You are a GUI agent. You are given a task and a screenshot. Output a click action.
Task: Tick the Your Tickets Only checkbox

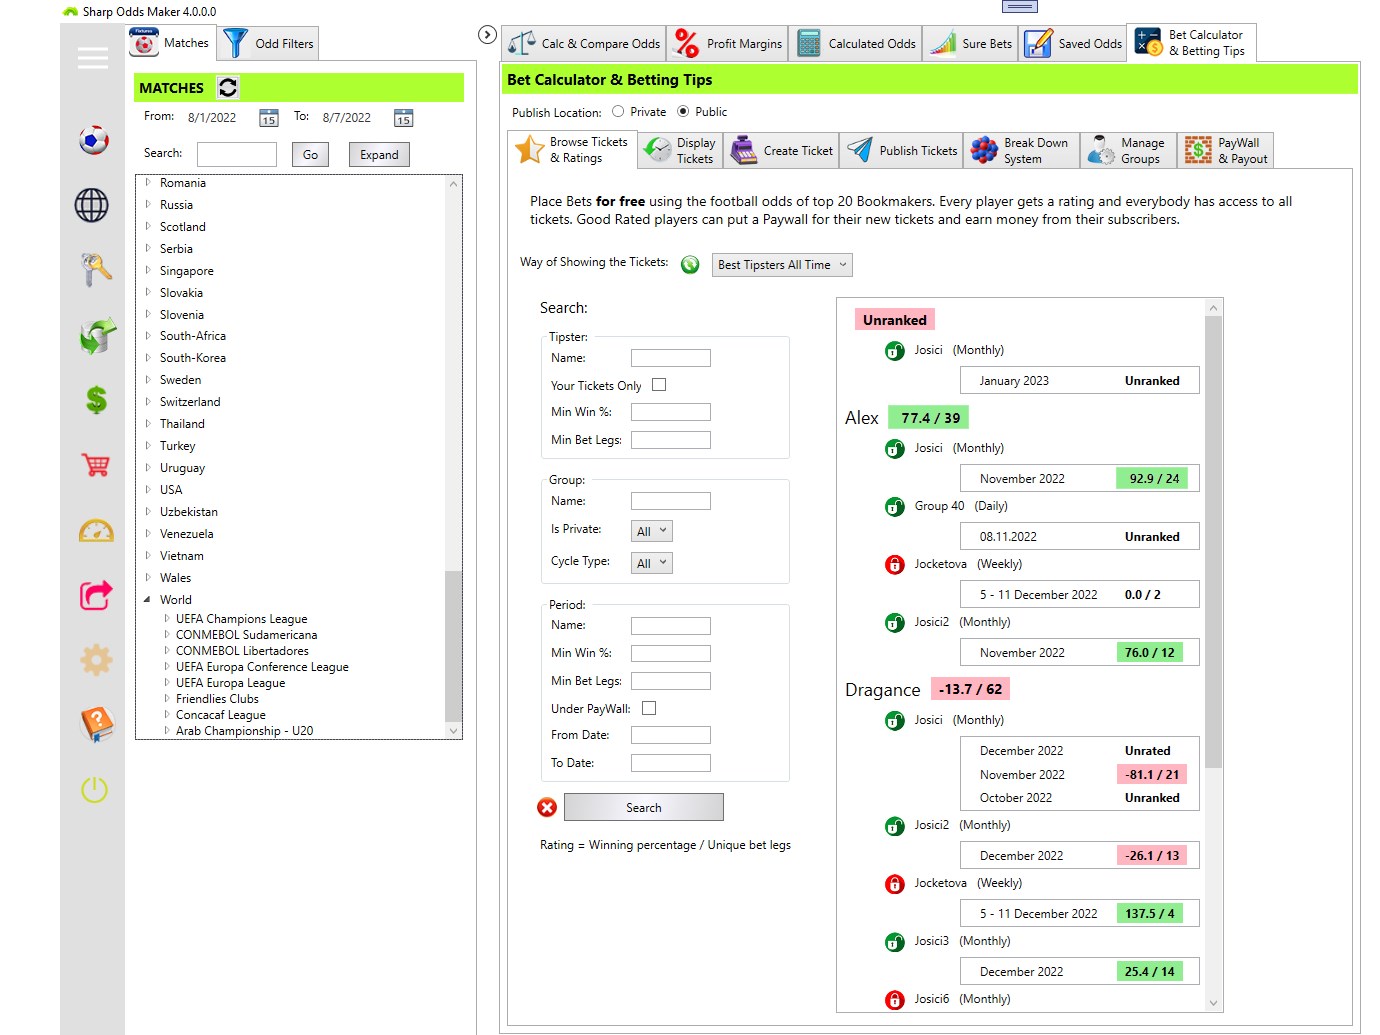pos(659,385)
